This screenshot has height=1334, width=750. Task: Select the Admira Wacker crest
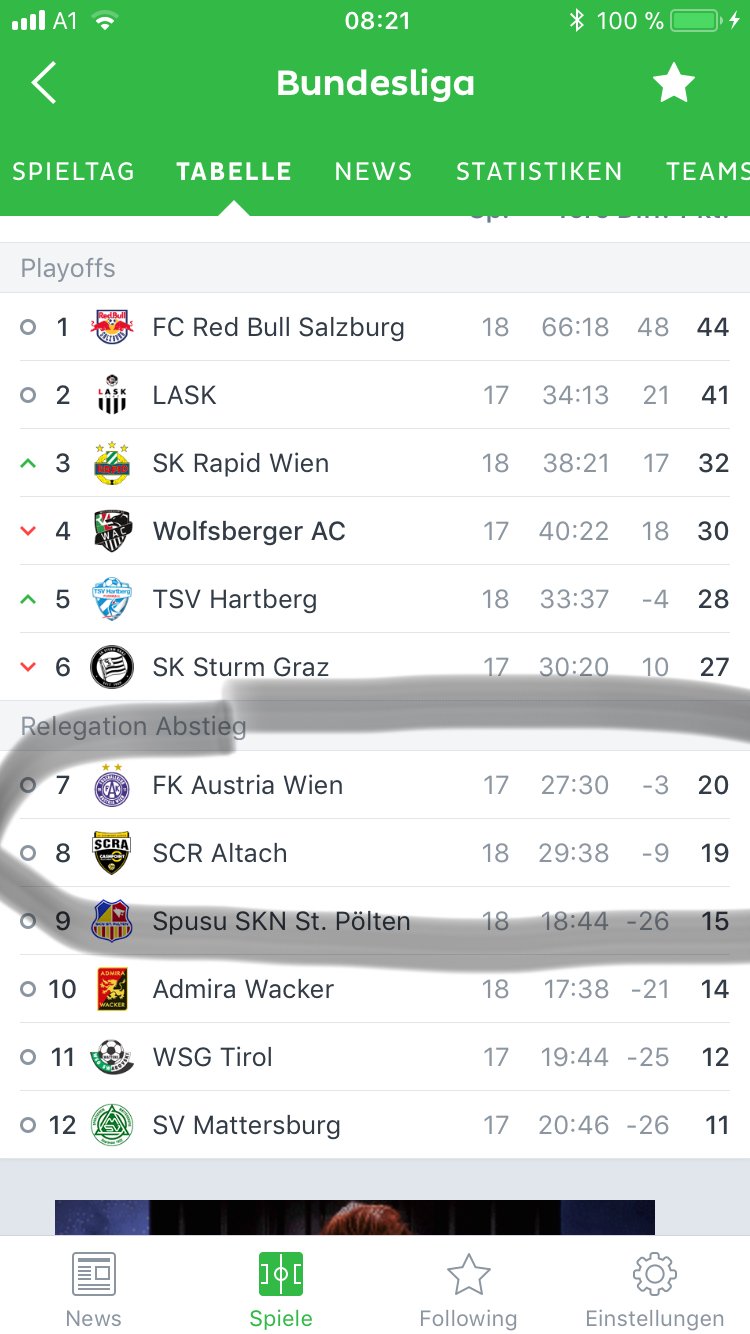tap(112, 989)
